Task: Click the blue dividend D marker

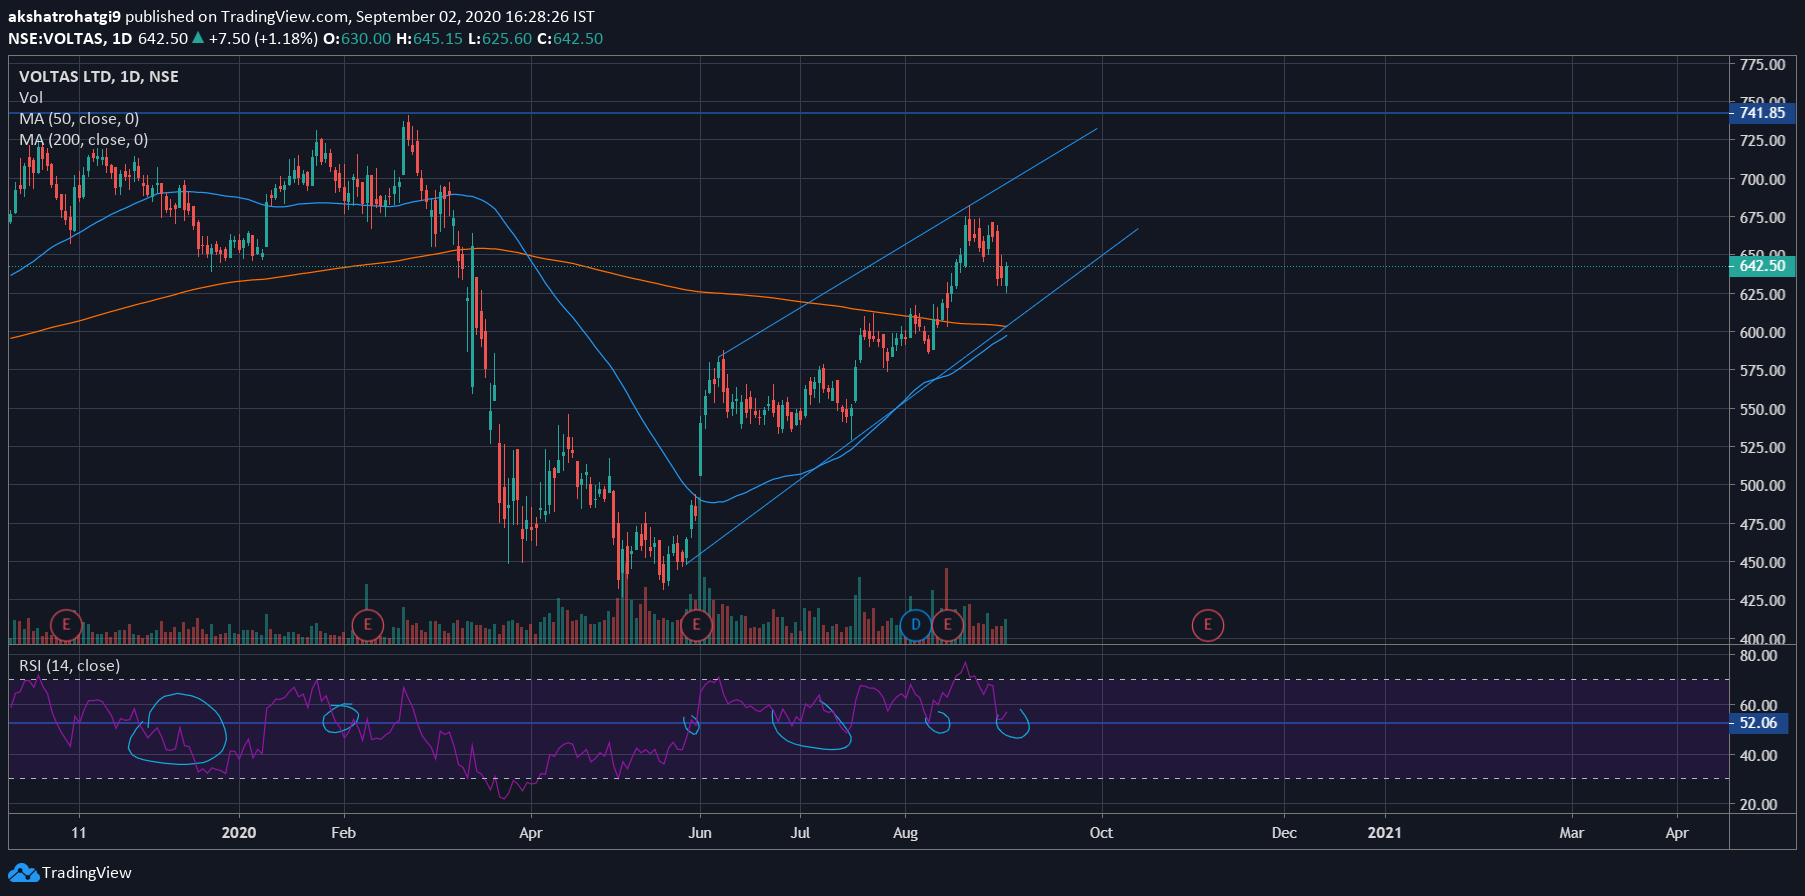Action: pos(915,626)
